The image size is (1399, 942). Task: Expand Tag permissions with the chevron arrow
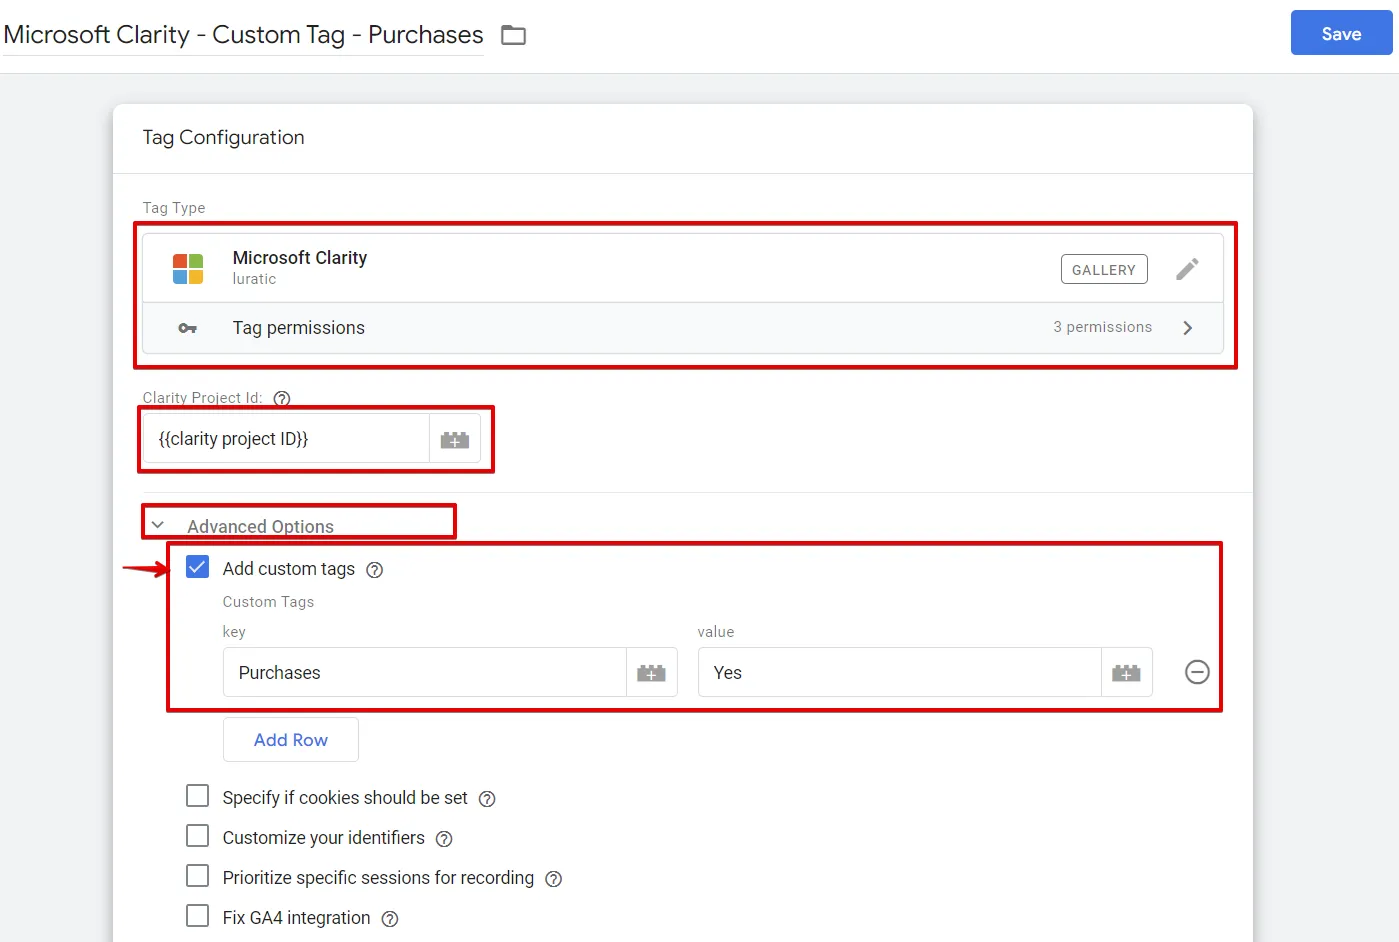[1188, 328]
